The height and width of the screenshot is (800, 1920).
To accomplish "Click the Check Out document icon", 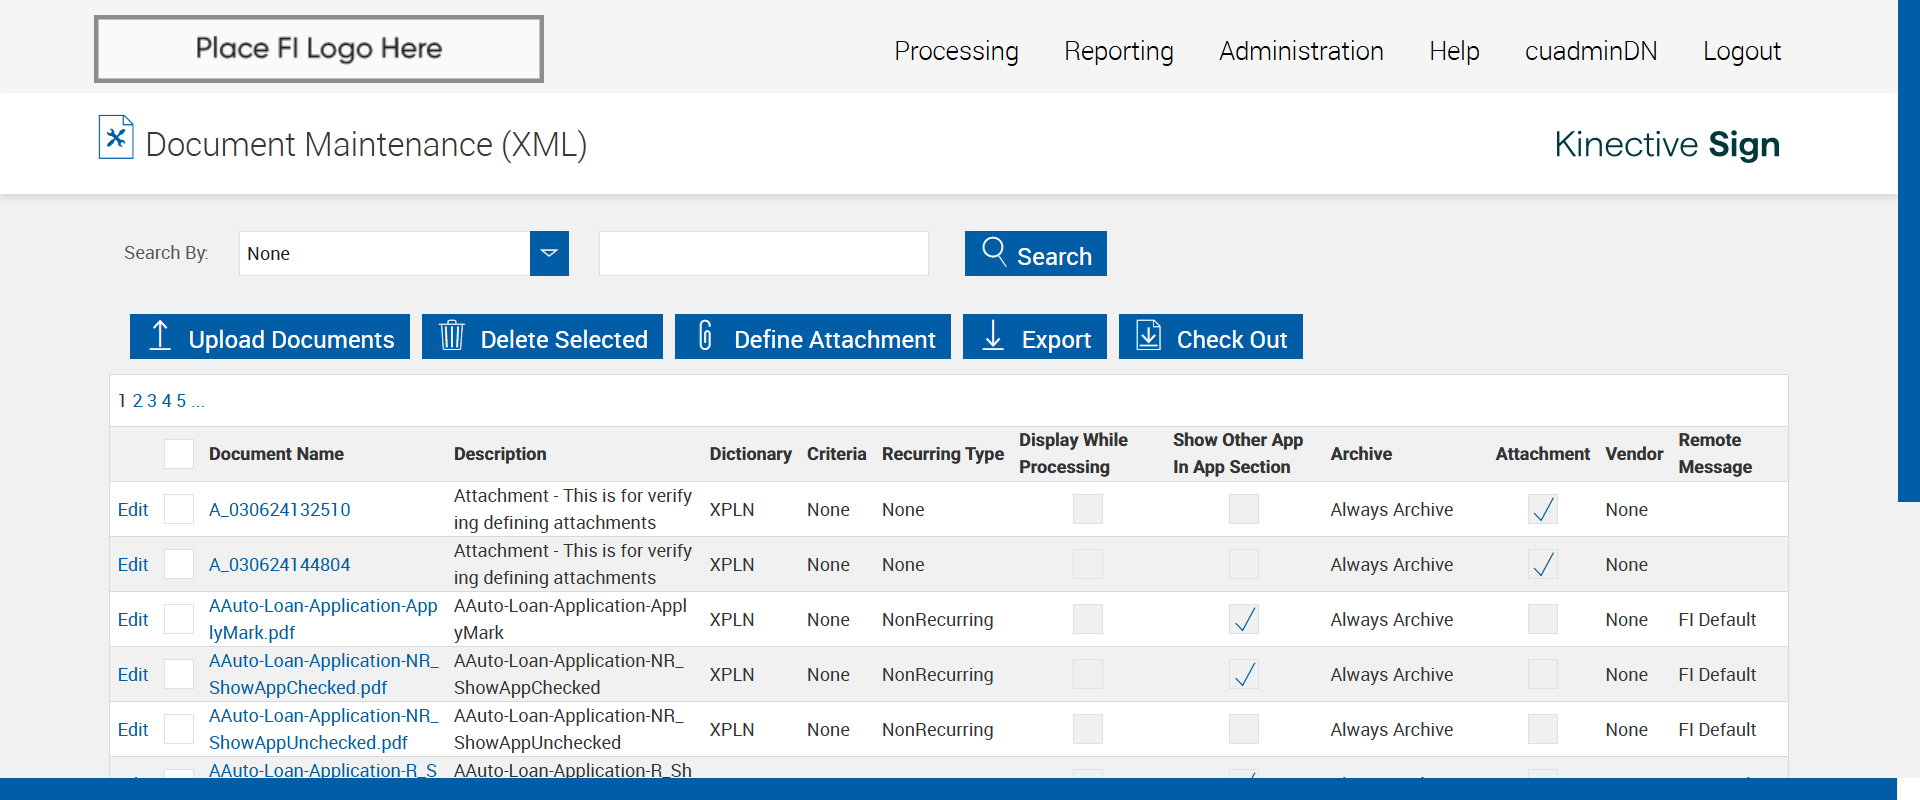I will point(1149,336).
